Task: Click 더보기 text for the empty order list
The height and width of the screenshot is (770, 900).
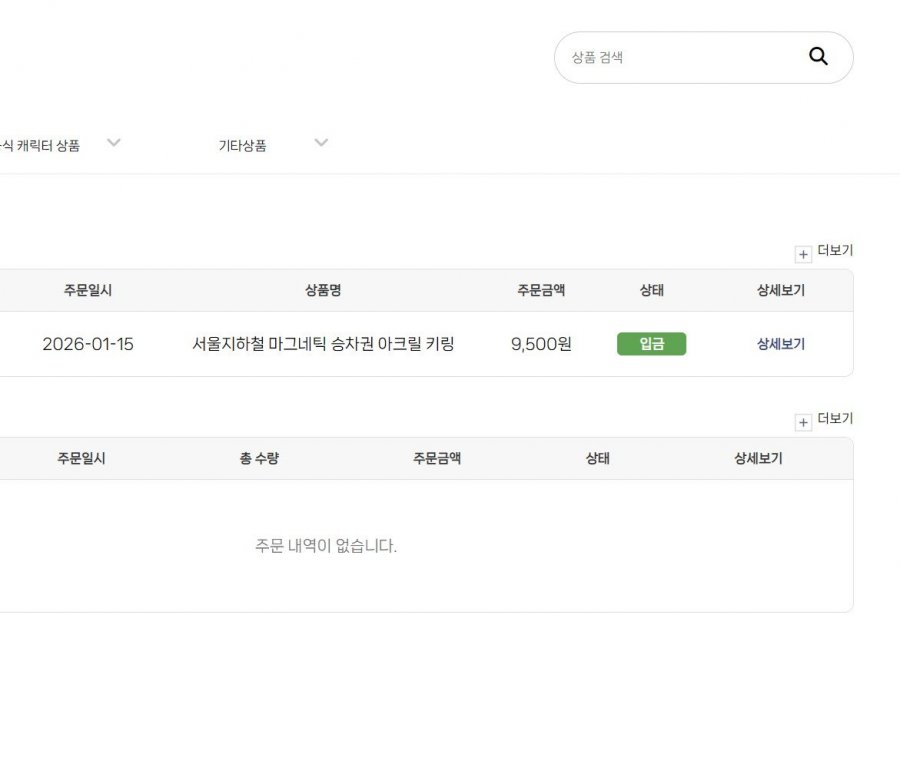Action: click(835, 419)
